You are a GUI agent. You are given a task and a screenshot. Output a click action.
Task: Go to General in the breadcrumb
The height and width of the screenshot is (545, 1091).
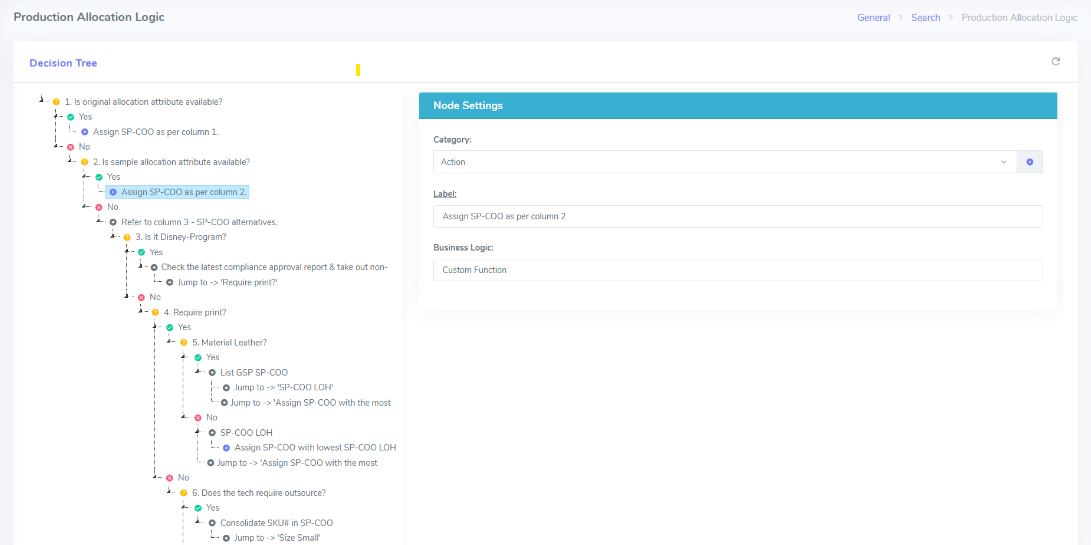click(873, 18)
